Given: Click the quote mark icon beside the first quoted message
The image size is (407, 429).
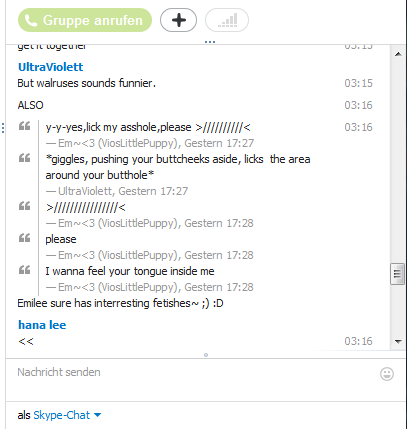Looking at the screenshot, I should (24, 126).
